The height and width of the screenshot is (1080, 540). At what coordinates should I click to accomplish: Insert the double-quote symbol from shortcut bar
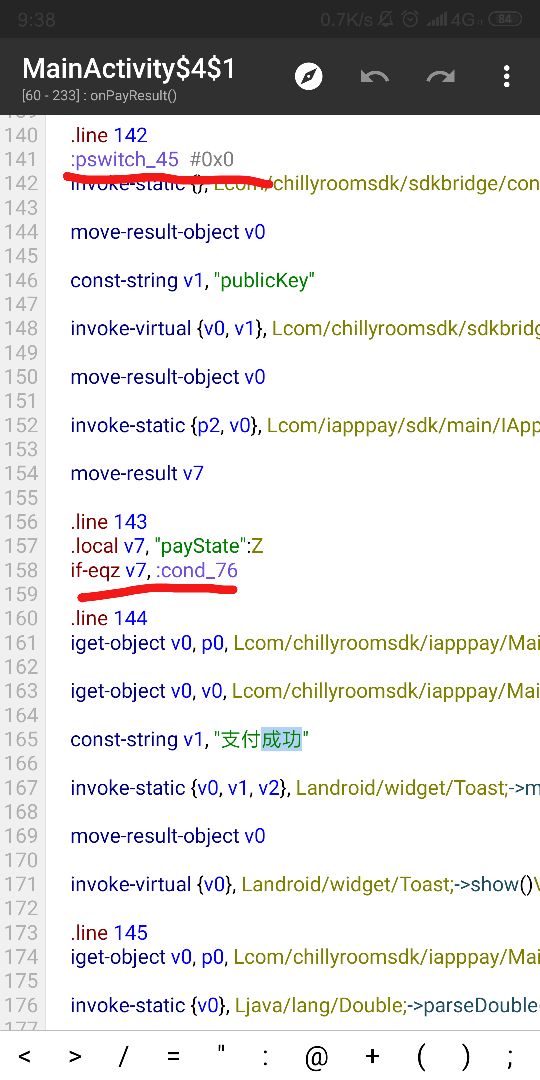pos(221,1051)
